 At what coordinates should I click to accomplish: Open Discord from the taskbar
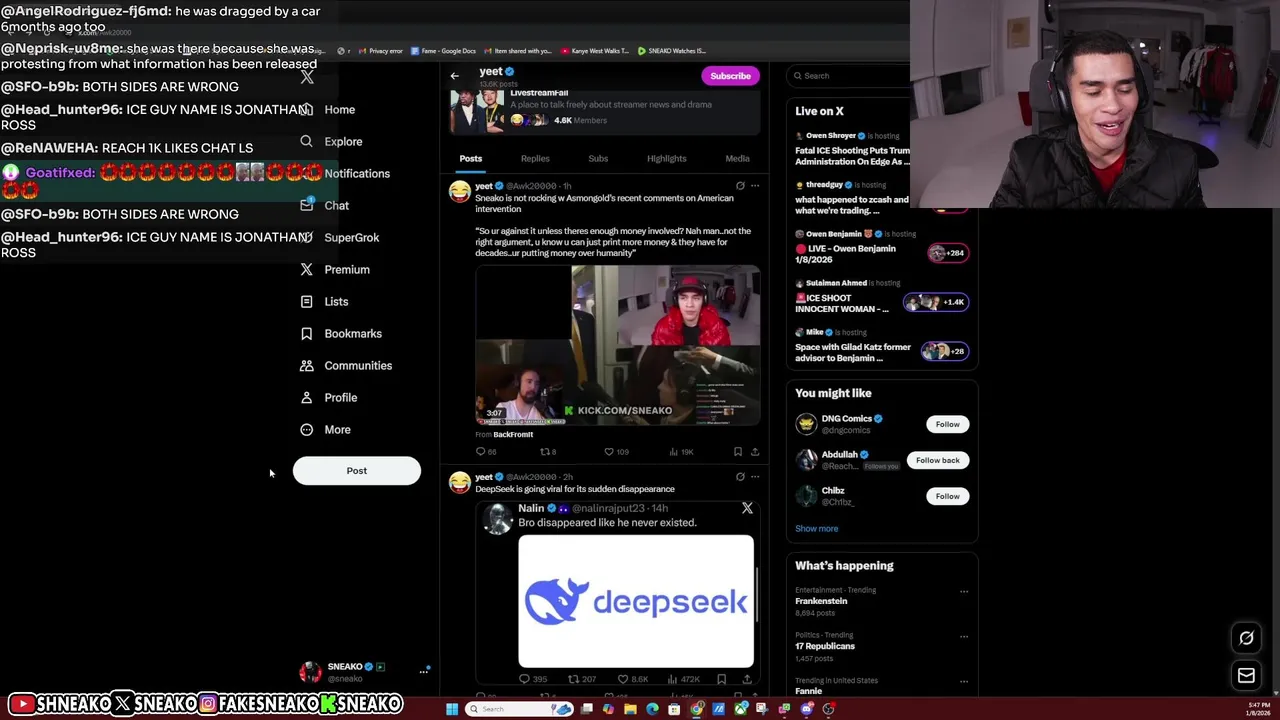pos(806,709)
